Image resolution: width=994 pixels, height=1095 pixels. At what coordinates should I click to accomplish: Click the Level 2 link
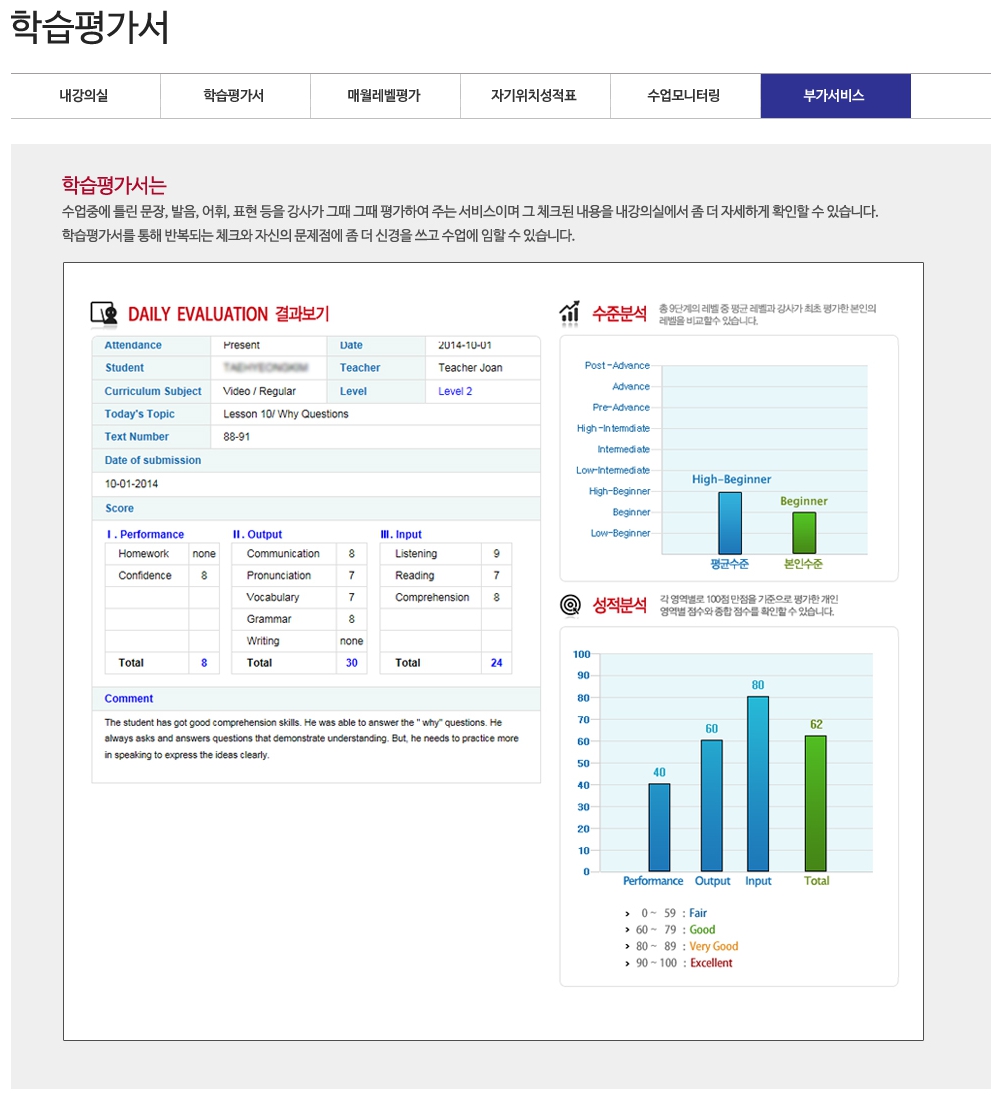pos(455,391)
